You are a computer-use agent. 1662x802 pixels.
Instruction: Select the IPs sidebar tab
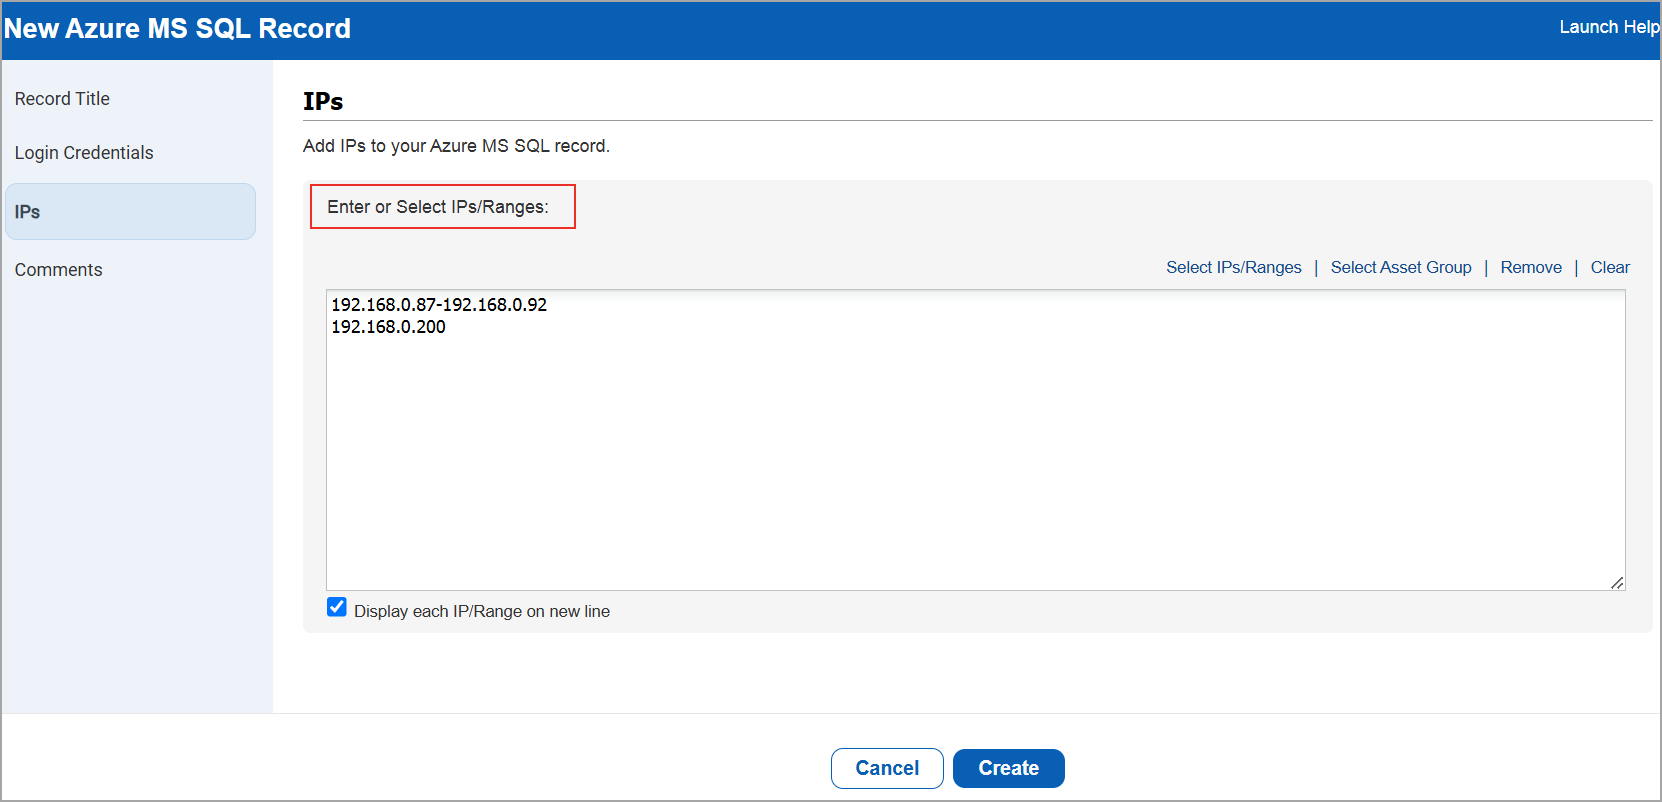tap(130, 211)
